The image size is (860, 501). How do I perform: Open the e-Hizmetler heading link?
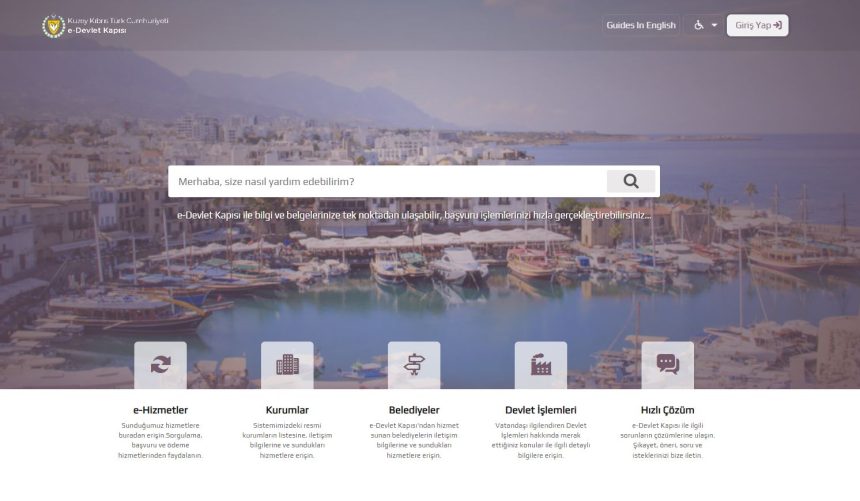pyautogui.click(x=160, y=410)
